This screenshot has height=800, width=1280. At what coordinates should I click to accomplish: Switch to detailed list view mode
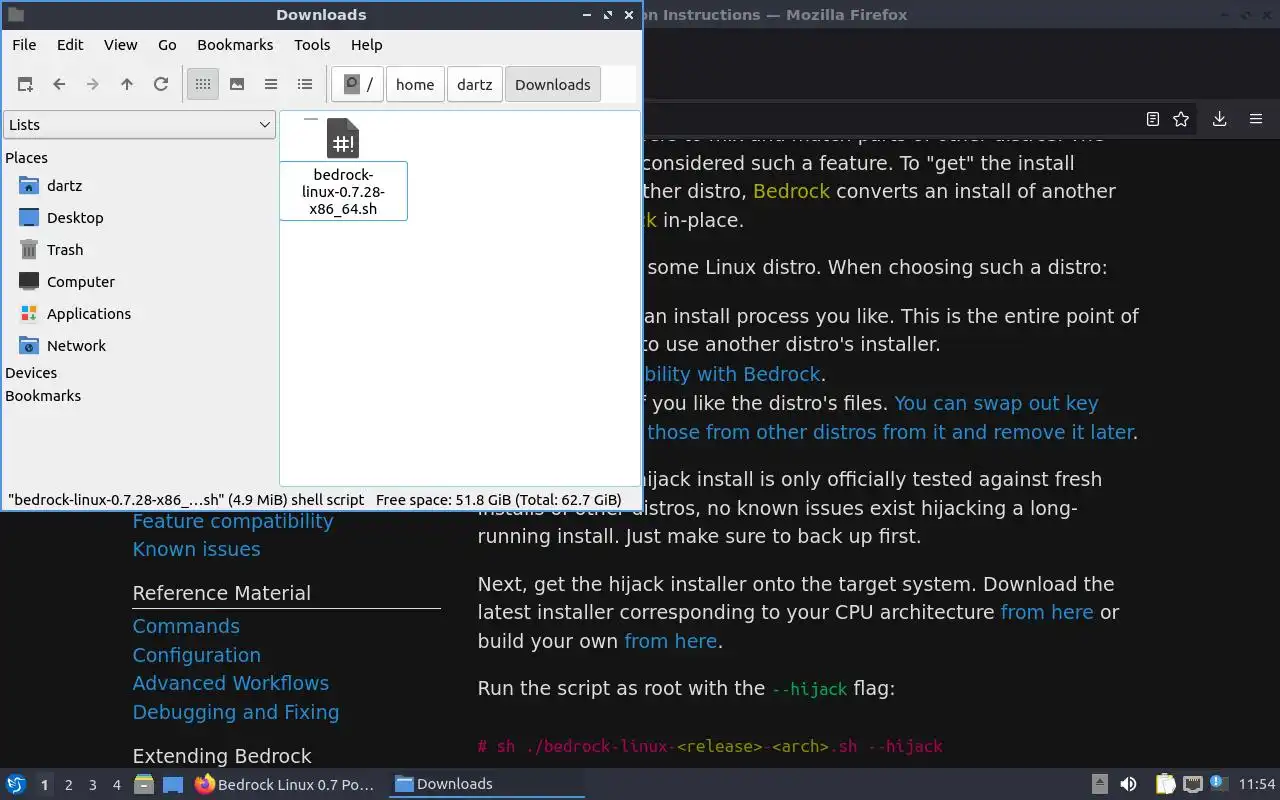click(x=305, y=85)
